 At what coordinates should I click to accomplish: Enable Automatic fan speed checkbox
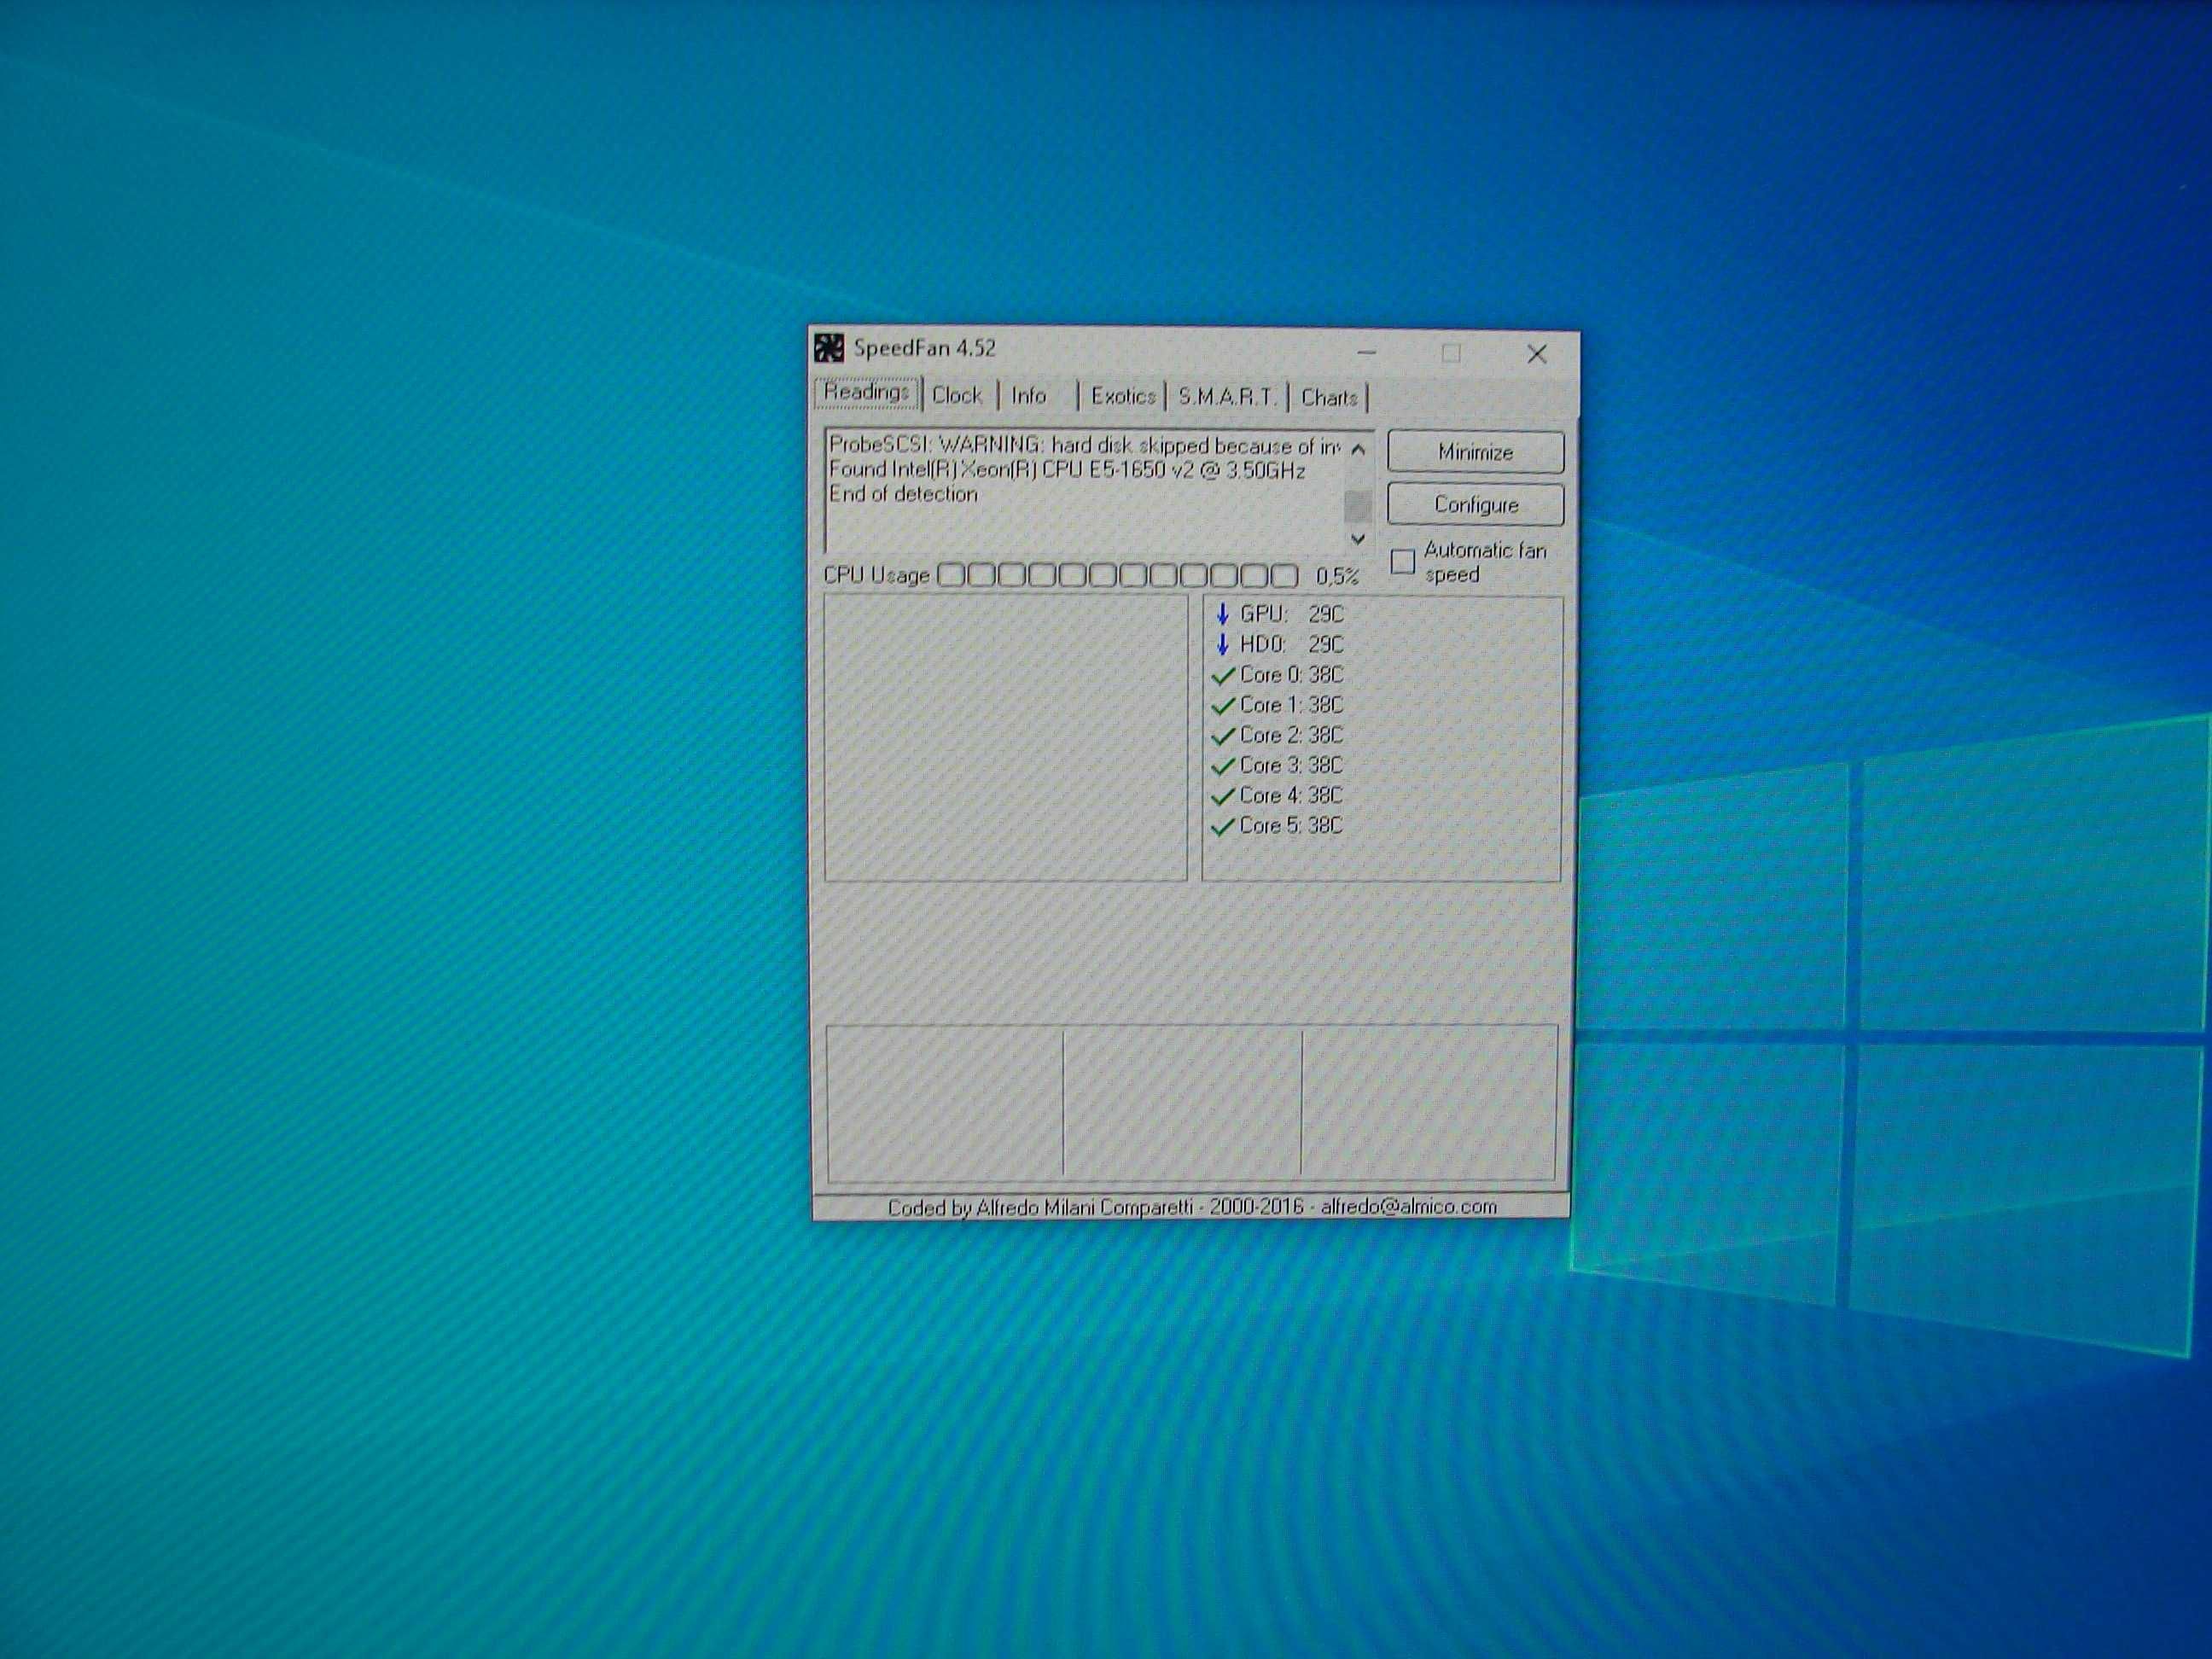click(x=1403, y=561)
